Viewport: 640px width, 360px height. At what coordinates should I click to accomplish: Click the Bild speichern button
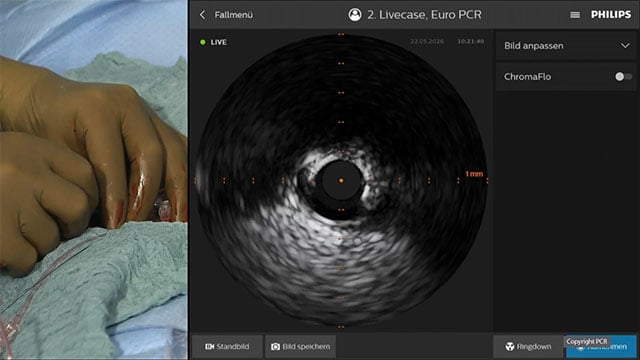click(300, 347)
